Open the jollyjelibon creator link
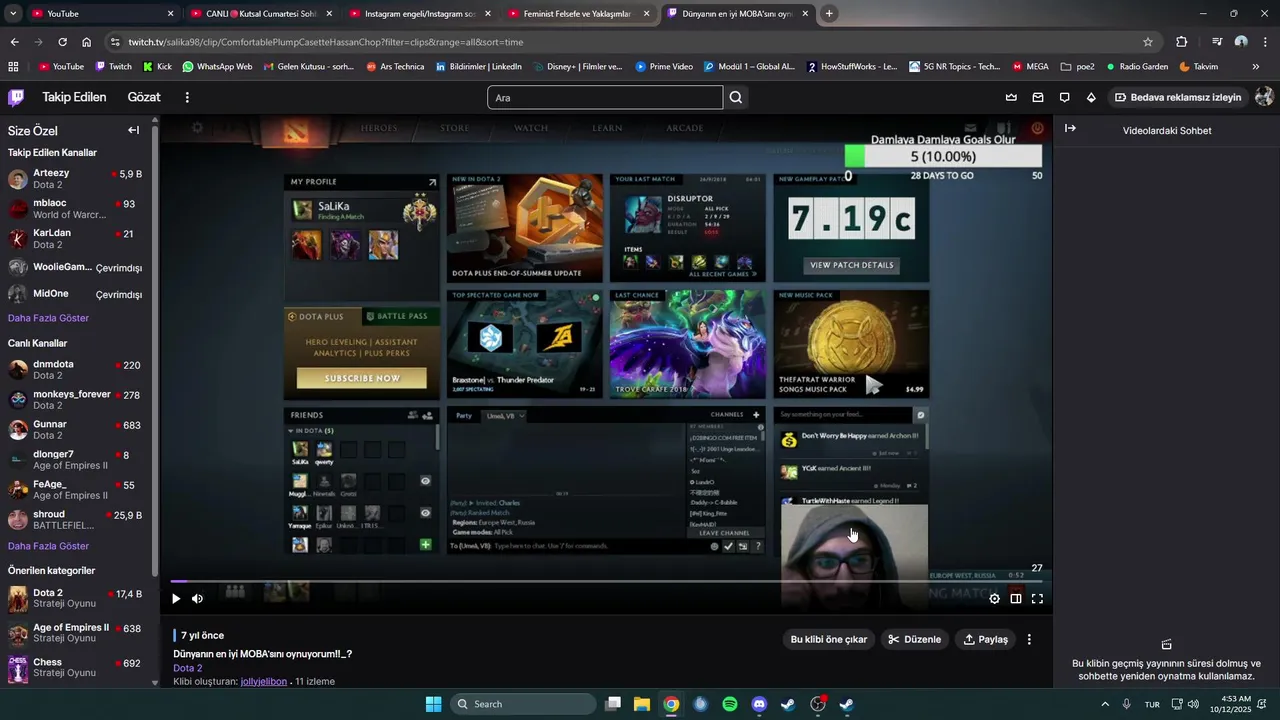 click(x=264, y=681)
